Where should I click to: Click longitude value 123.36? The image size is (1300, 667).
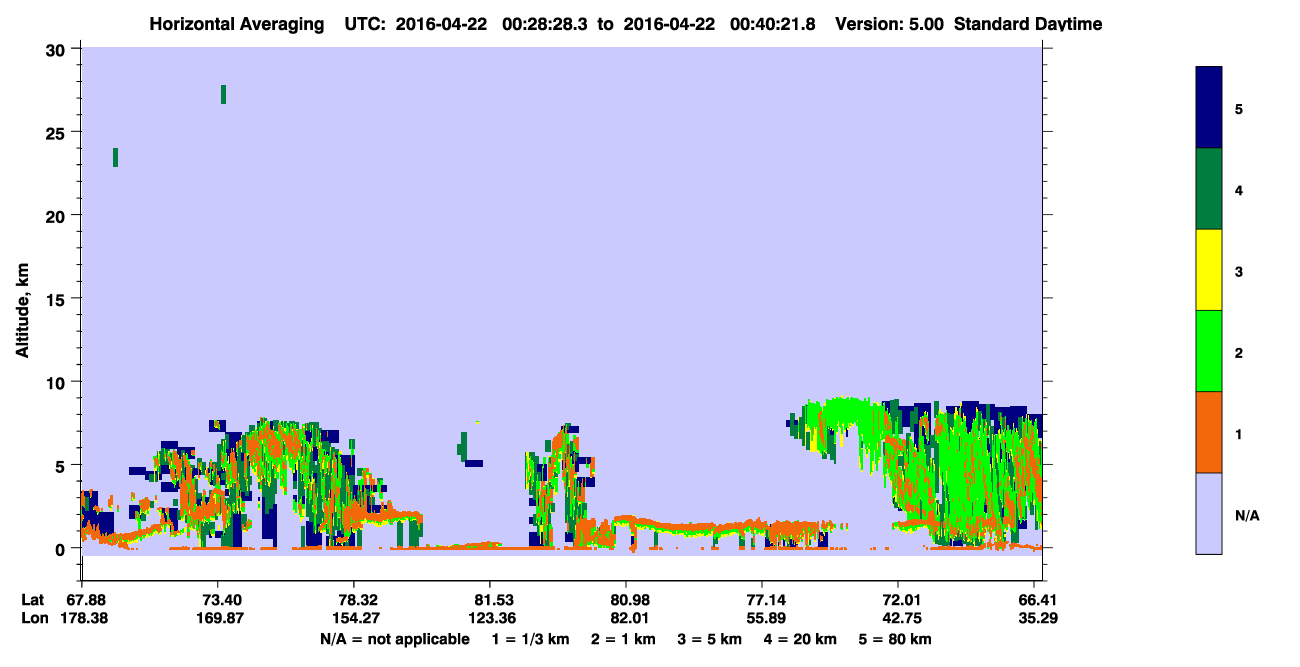pyautogui.click(x=490, y=618)
